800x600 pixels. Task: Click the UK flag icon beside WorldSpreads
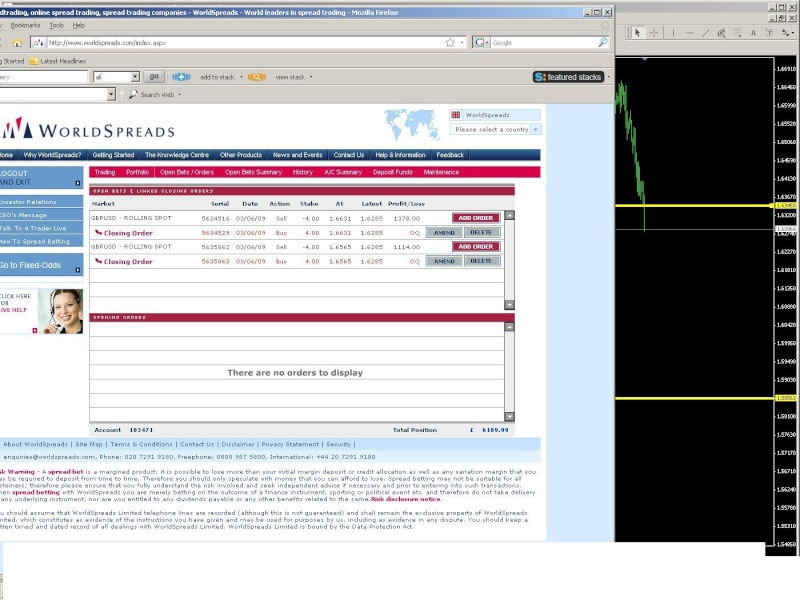[x=456, y=115]
